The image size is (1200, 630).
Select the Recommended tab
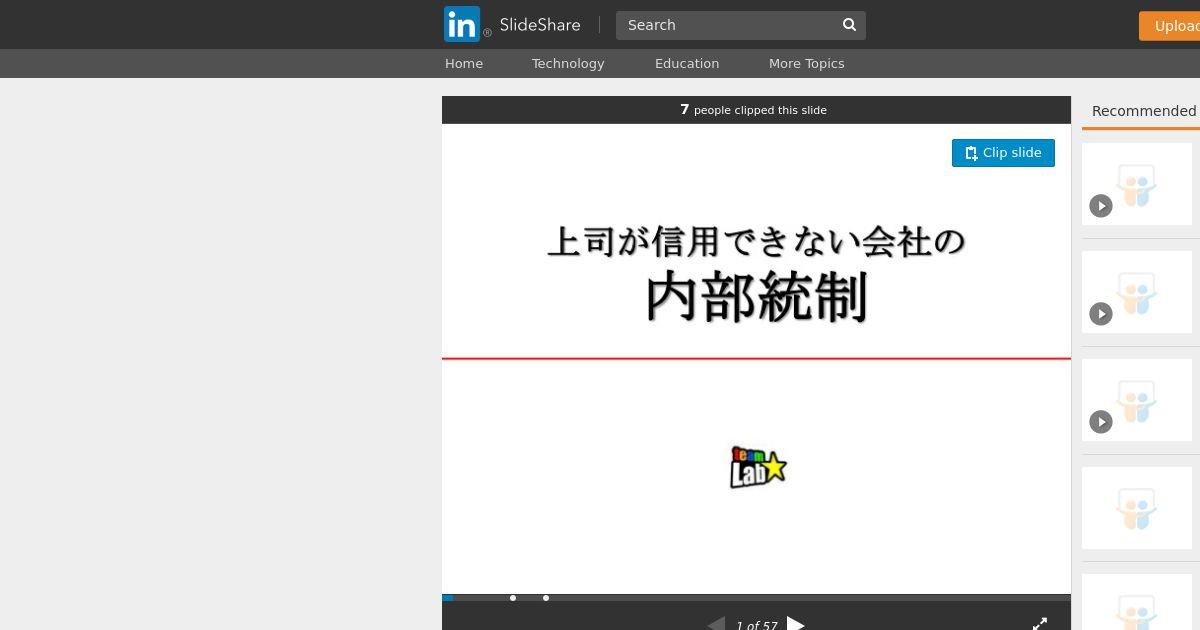coord(1143,111)
